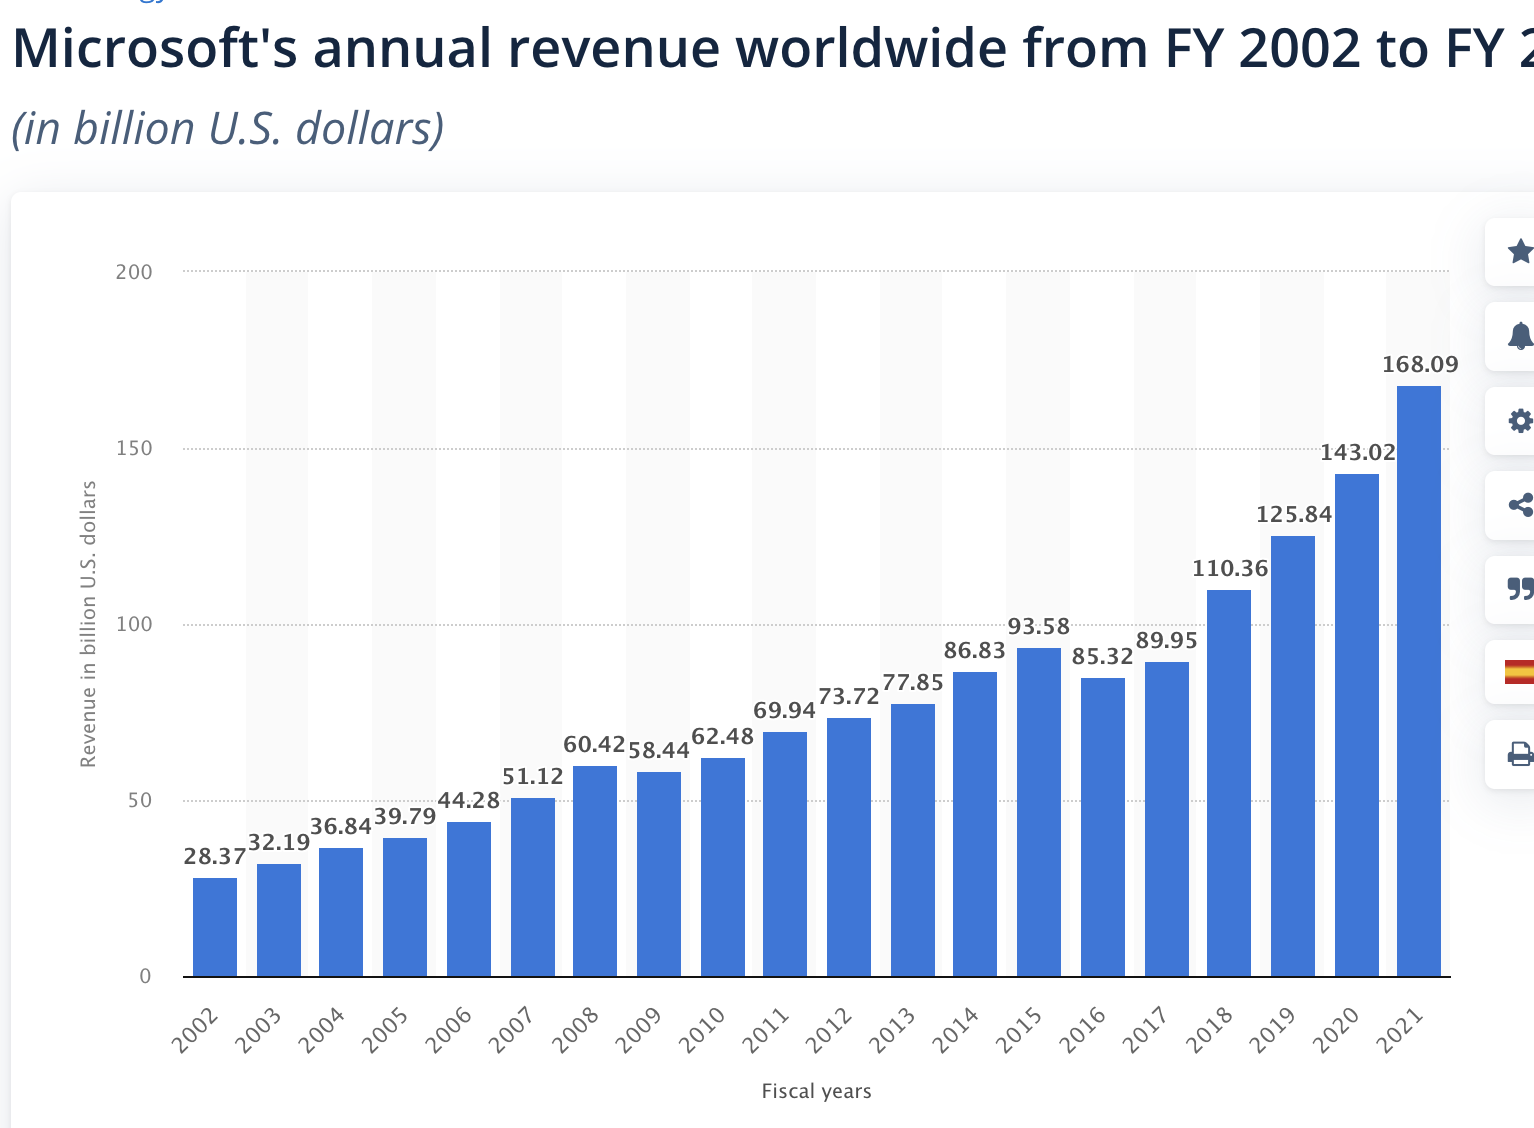The width and height of the screenshot is (1534, 1128).
Task: Click the 2021 bar labeled 168.09
Action: tap(1419, 681)
